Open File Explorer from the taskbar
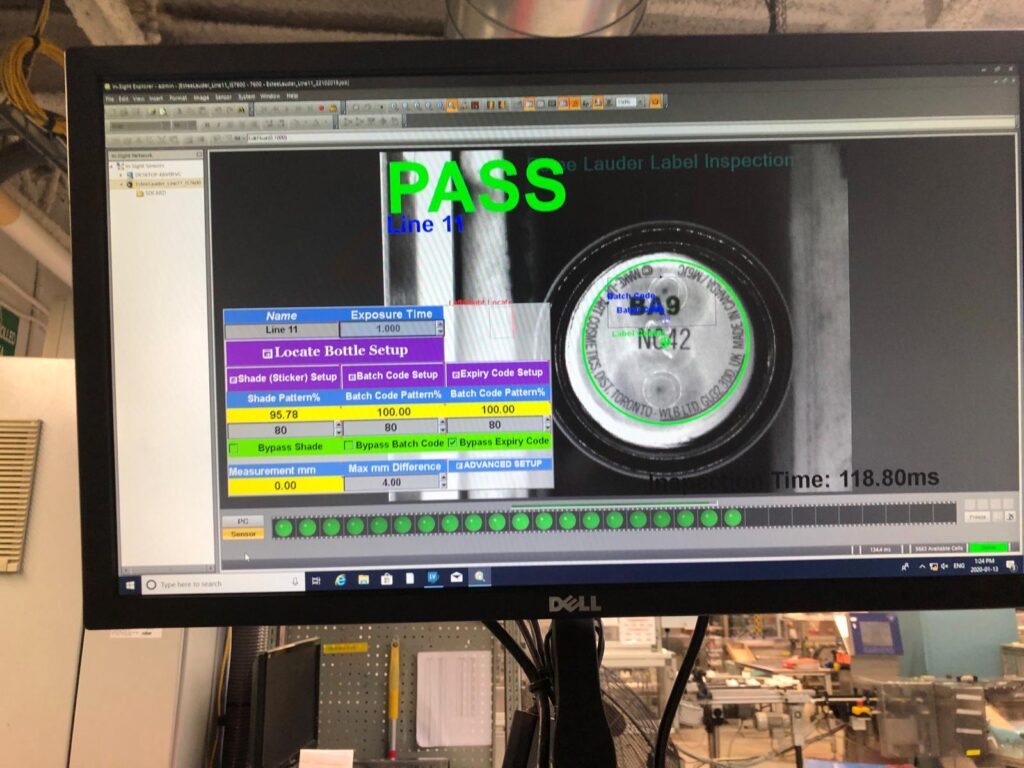The width and height of the screenshot is (1024, 768). 364,579
